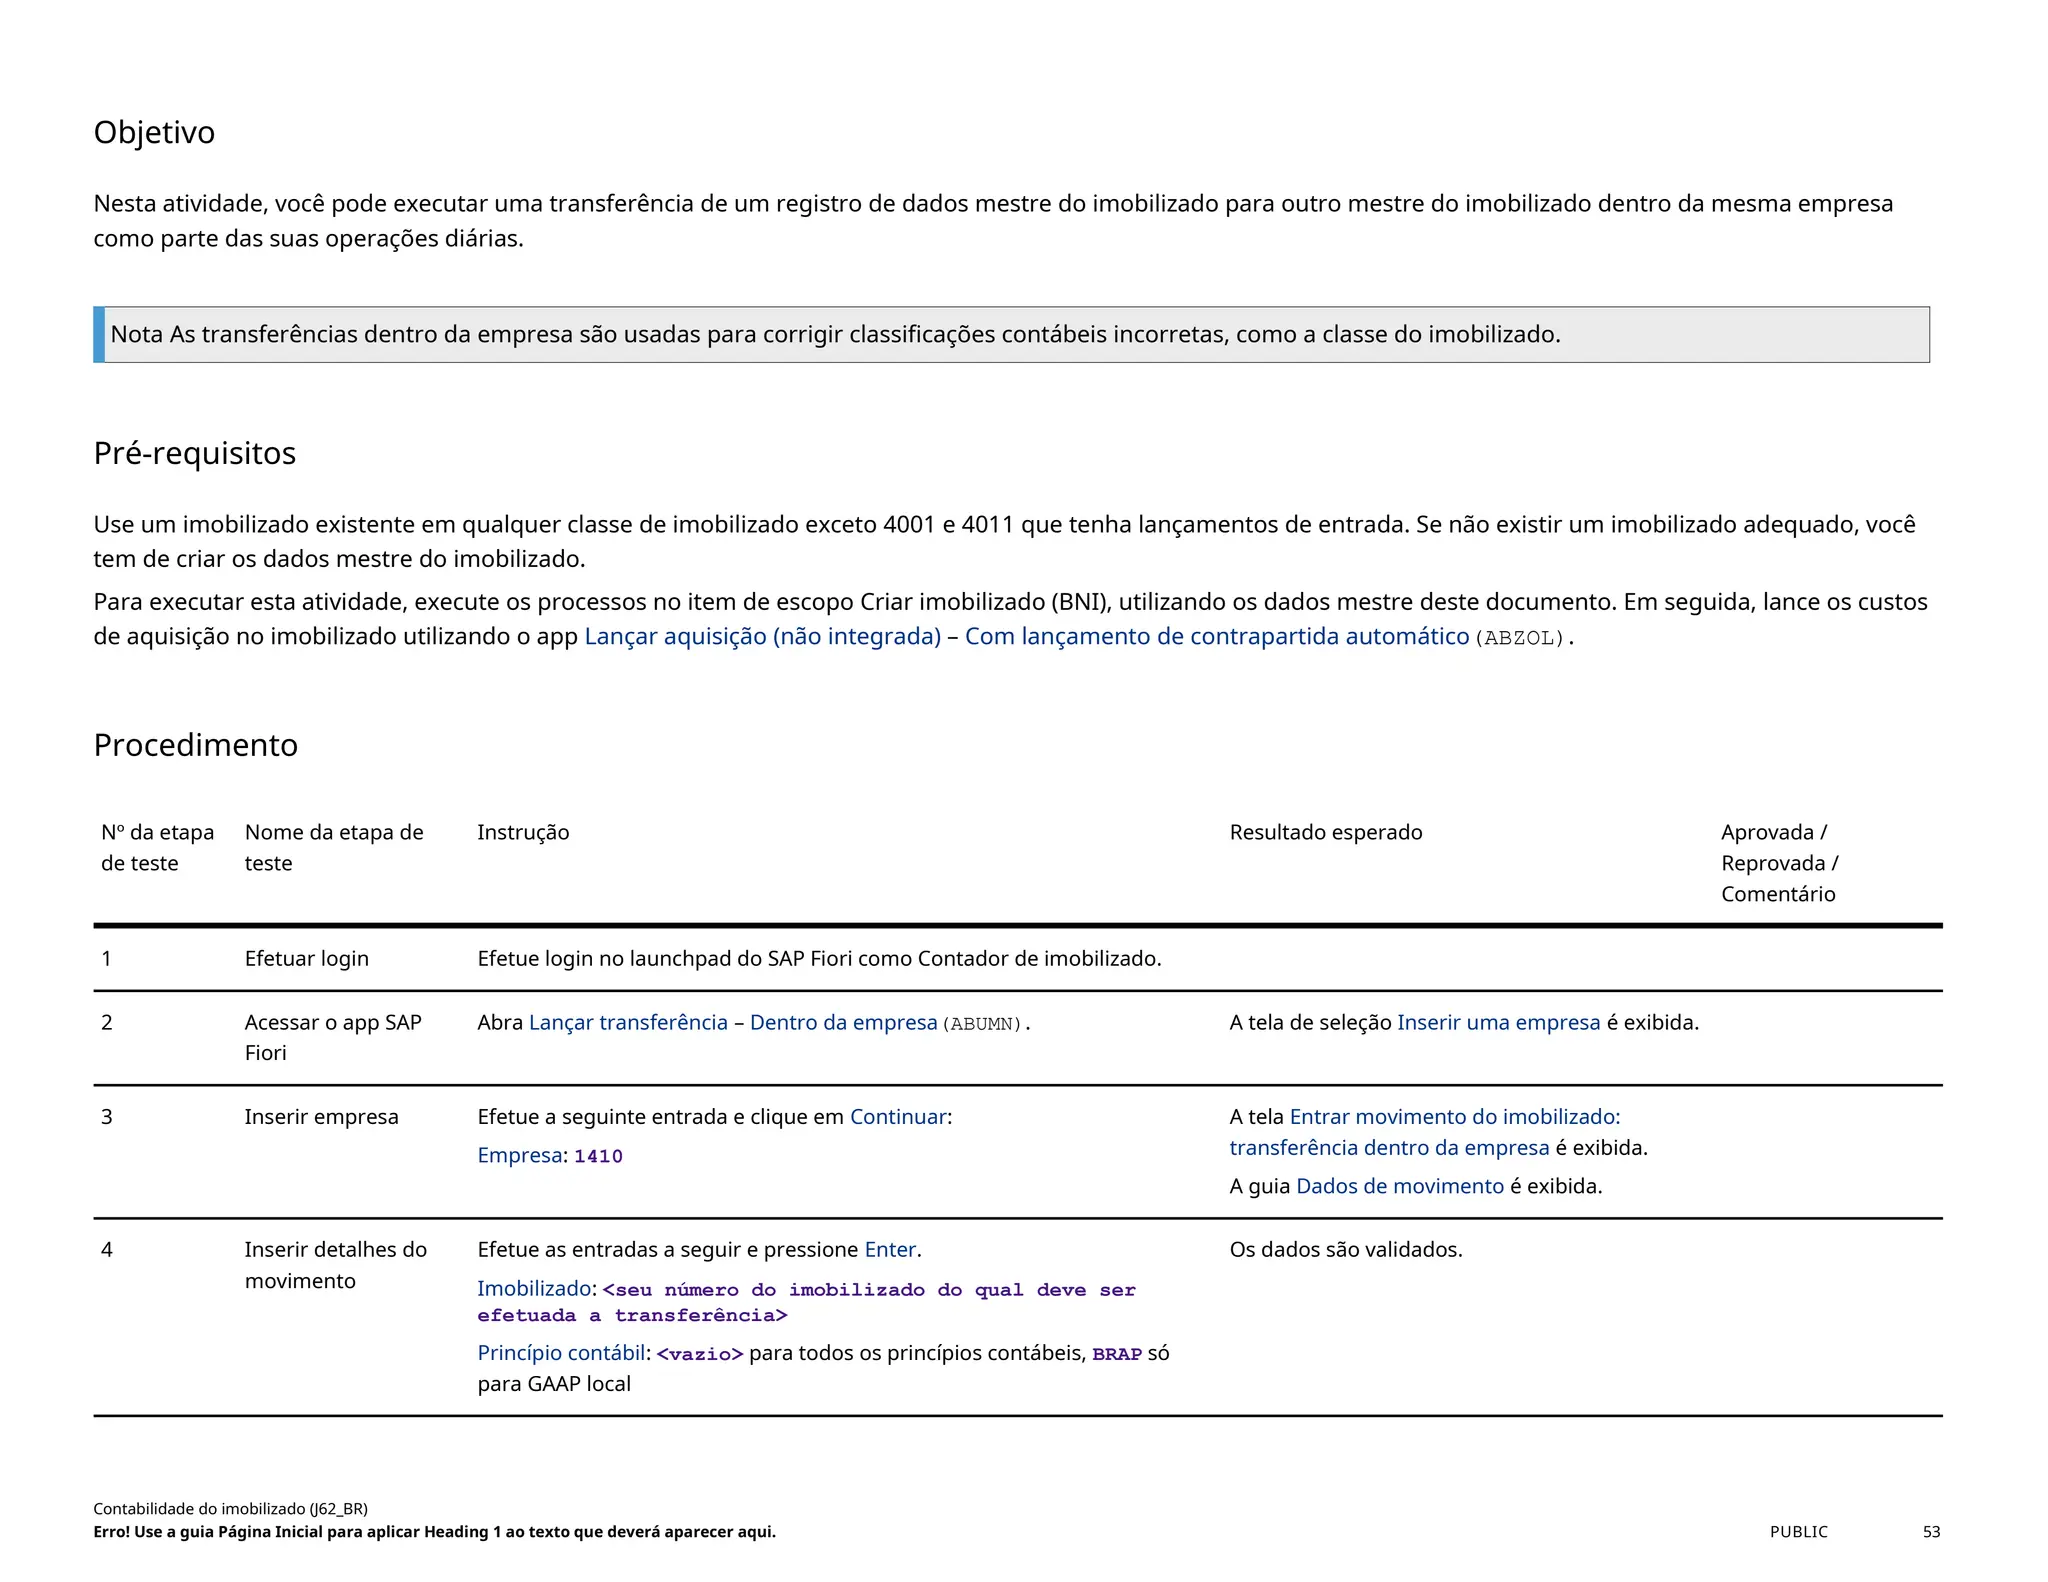Click the 'Pré-requisitos' heading
The width and height of the screenshot is (2048, 1582).
pyautogui.click(x=194, y=454)
